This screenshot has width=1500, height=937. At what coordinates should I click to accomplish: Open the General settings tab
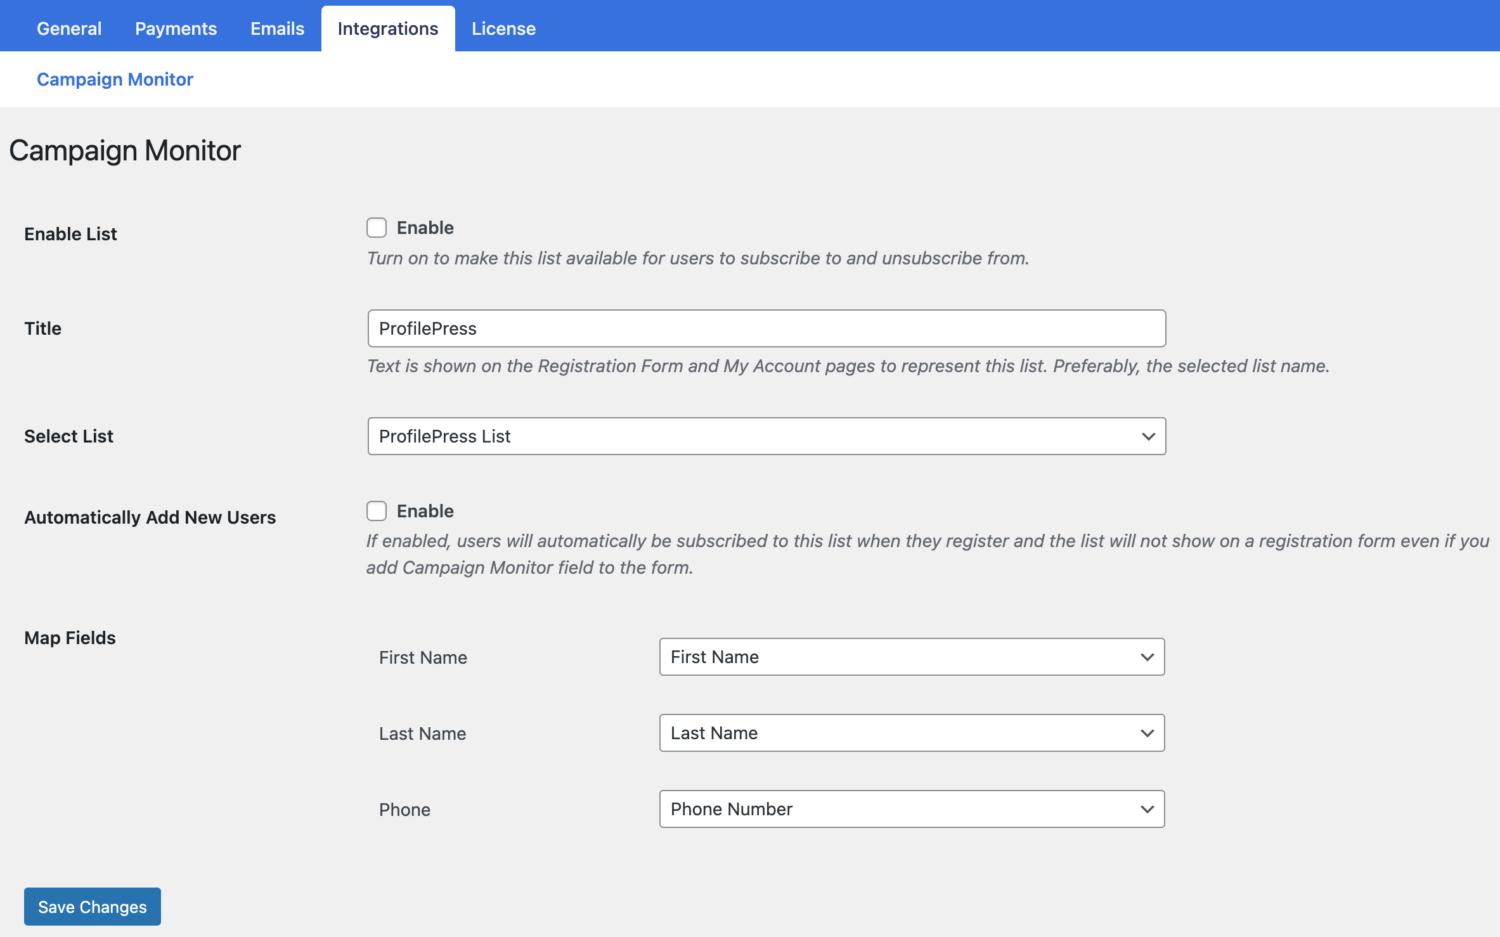point(69,29)
